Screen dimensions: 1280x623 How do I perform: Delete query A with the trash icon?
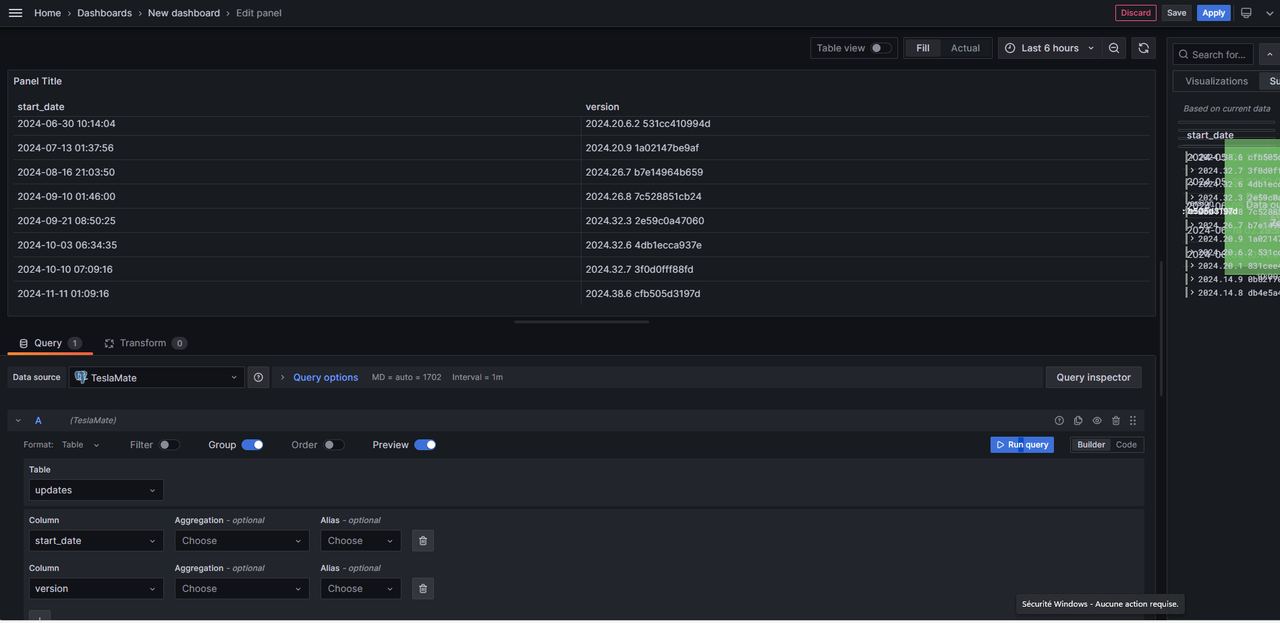[x=1116, y=421]
